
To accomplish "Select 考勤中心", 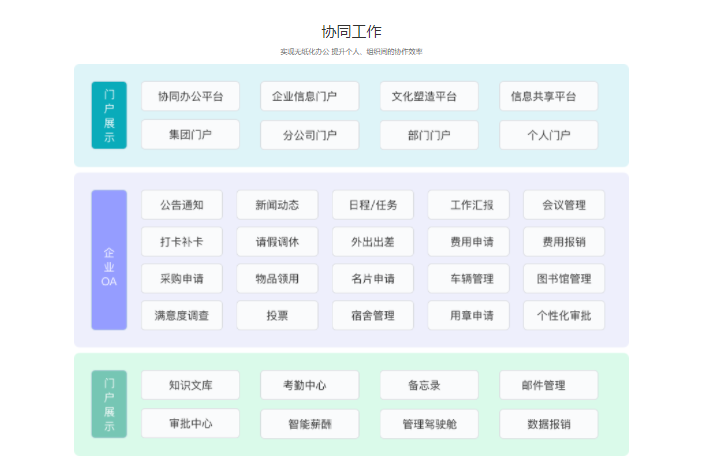I will click(x=310, y=385).
